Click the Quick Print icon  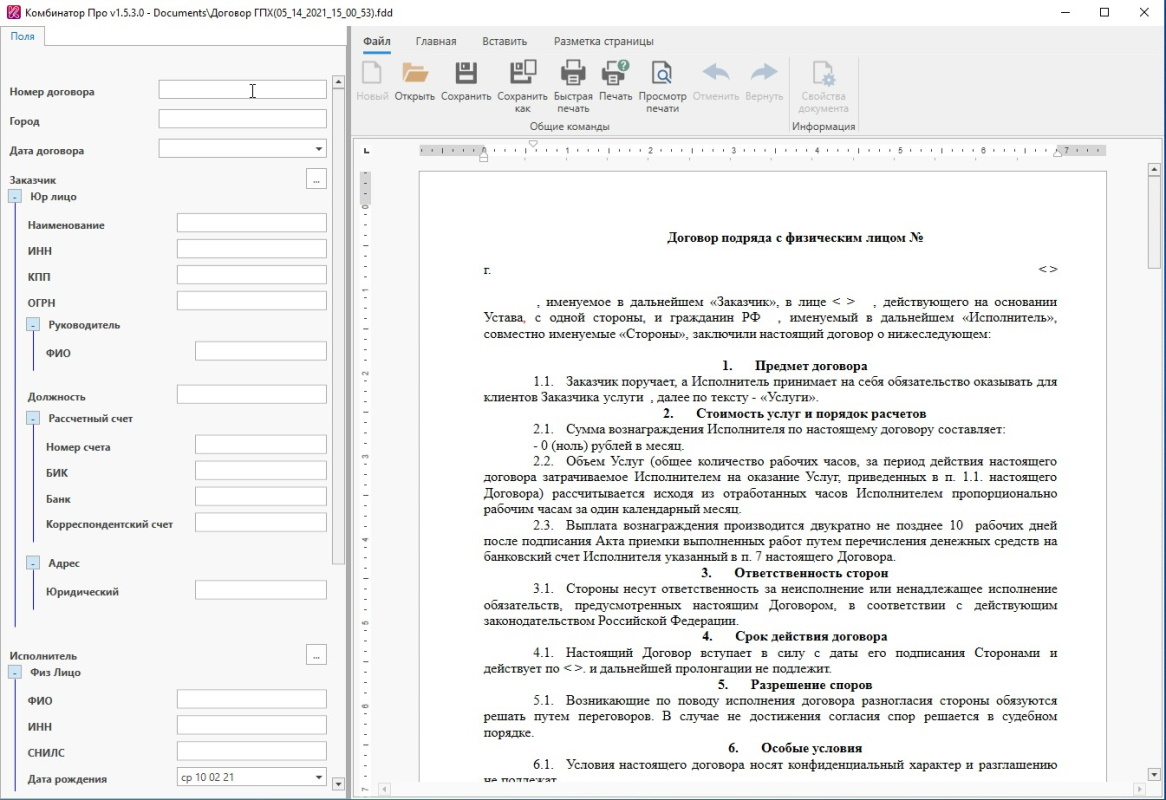tap(573, 73)
